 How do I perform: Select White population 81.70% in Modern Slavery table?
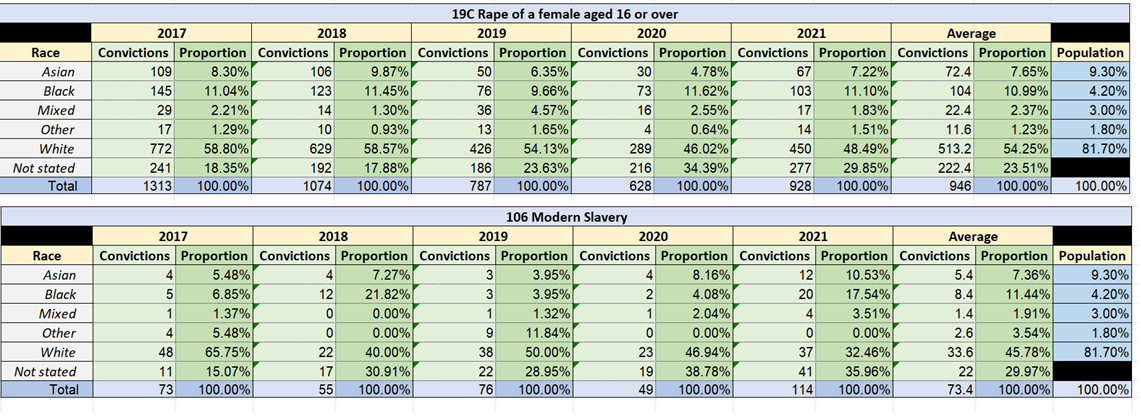1090,352
